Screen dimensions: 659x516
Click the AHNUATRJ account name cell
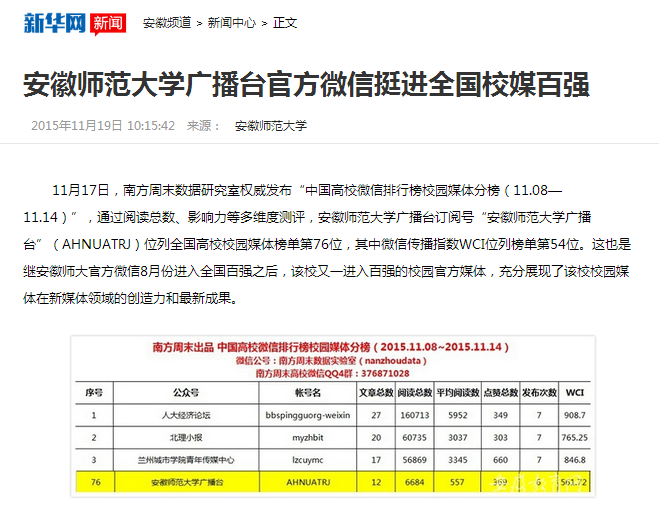(x=307, y=483)
